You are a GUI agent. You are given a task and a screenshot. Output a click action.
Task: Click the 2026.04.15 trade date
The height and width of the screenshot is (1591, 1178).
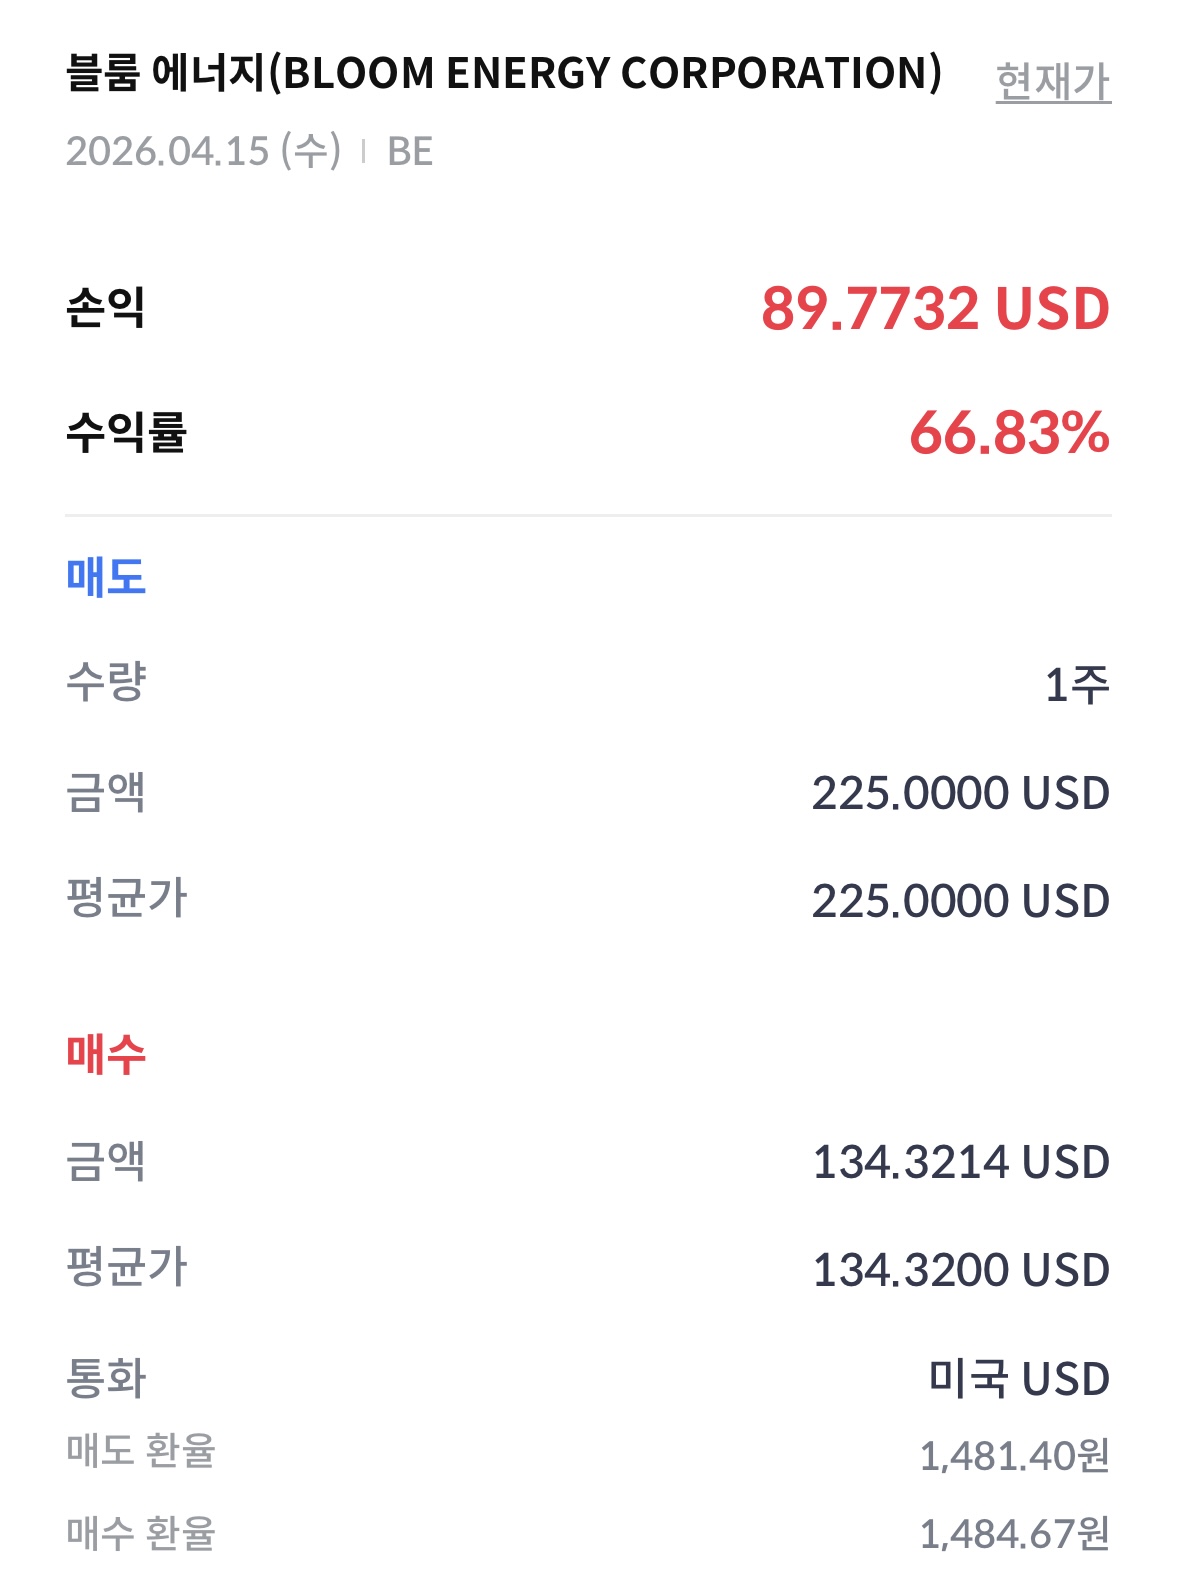coord(203,151)
